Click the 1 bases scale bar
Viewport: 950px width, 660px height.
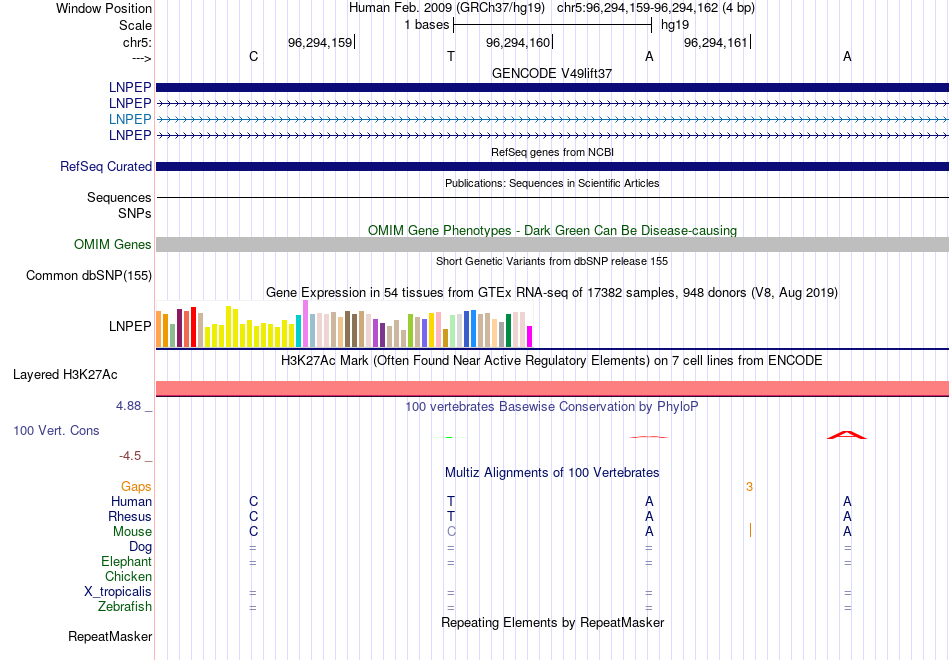pos(552,25)
